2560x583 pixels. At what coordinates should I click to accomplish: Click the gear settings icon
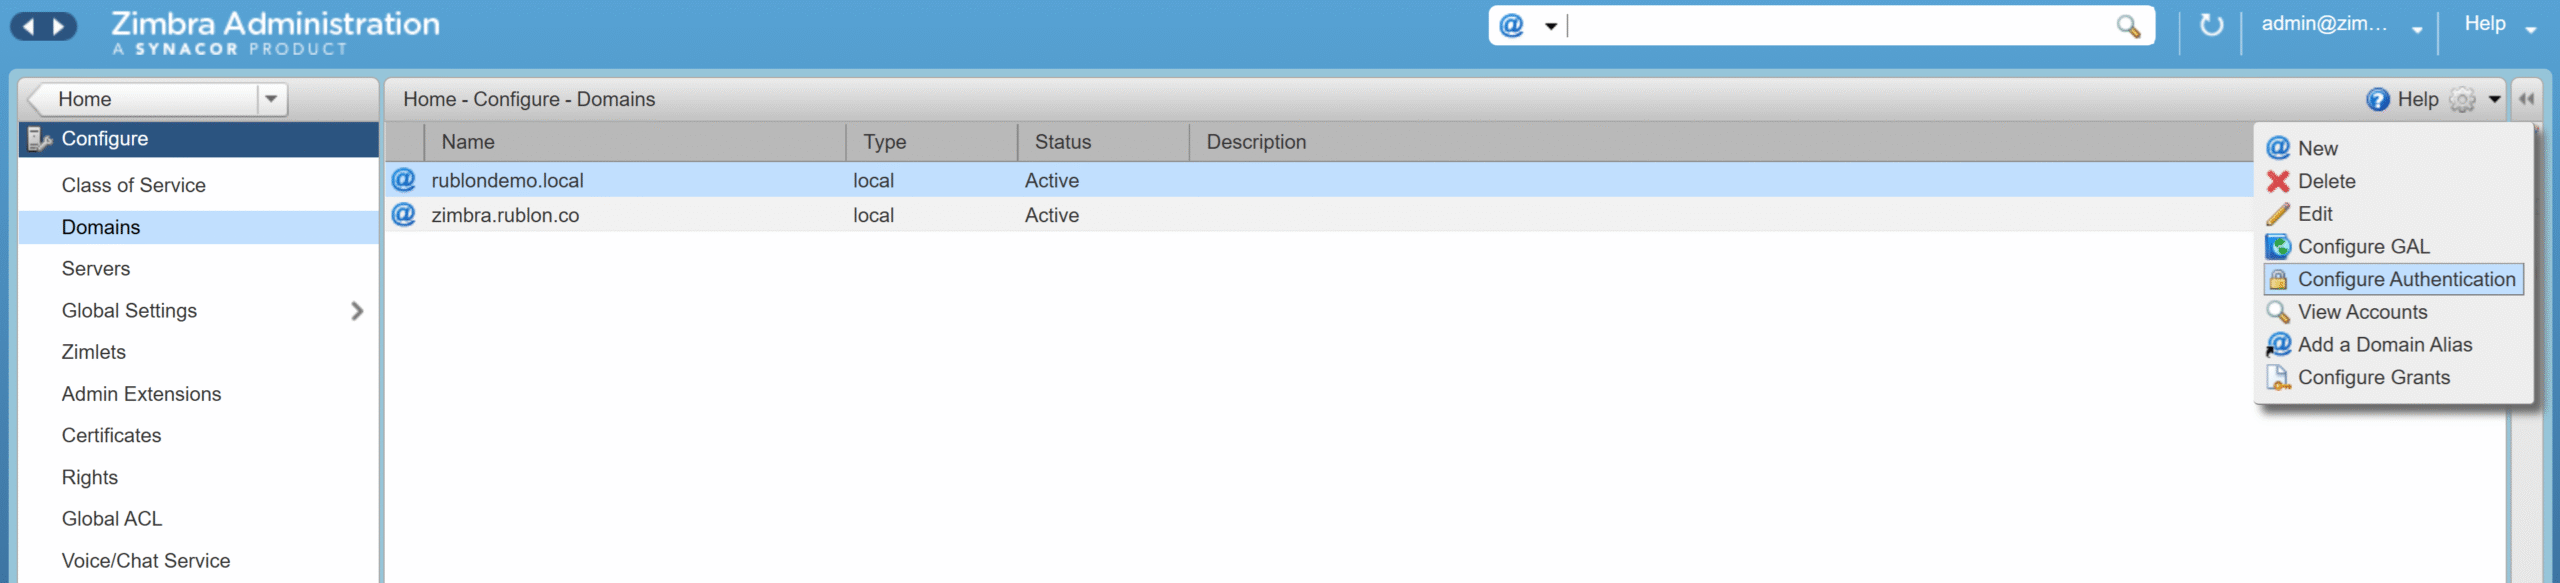pos(2462,99)
